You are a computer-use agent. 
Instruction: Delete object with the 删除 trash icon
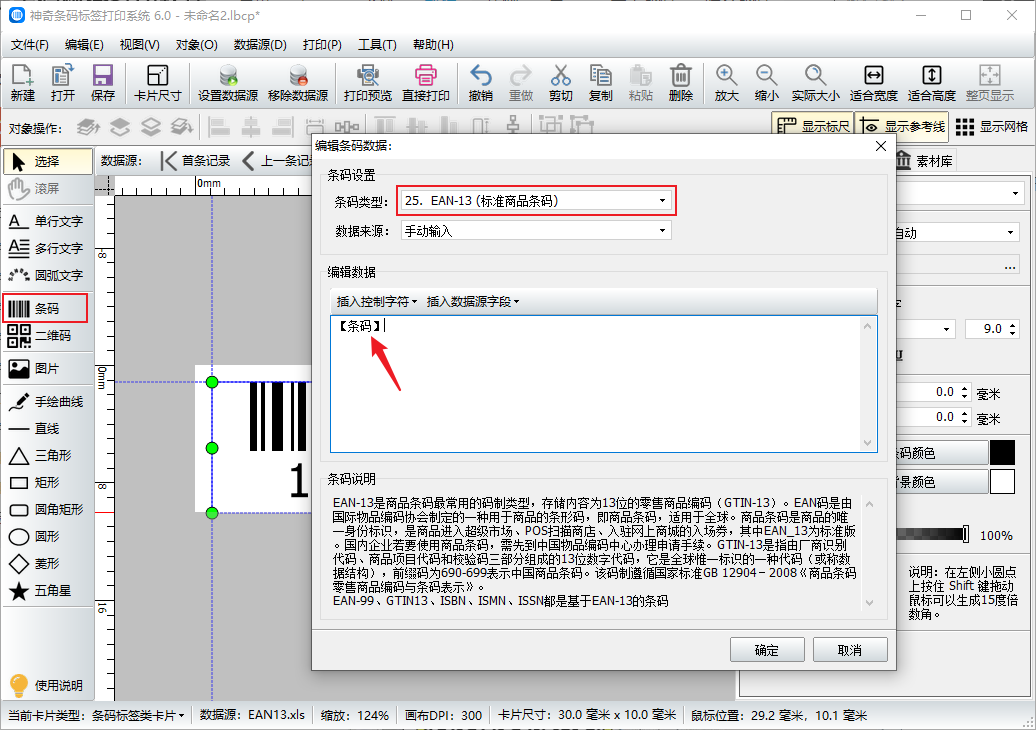[x=681, y=83]
